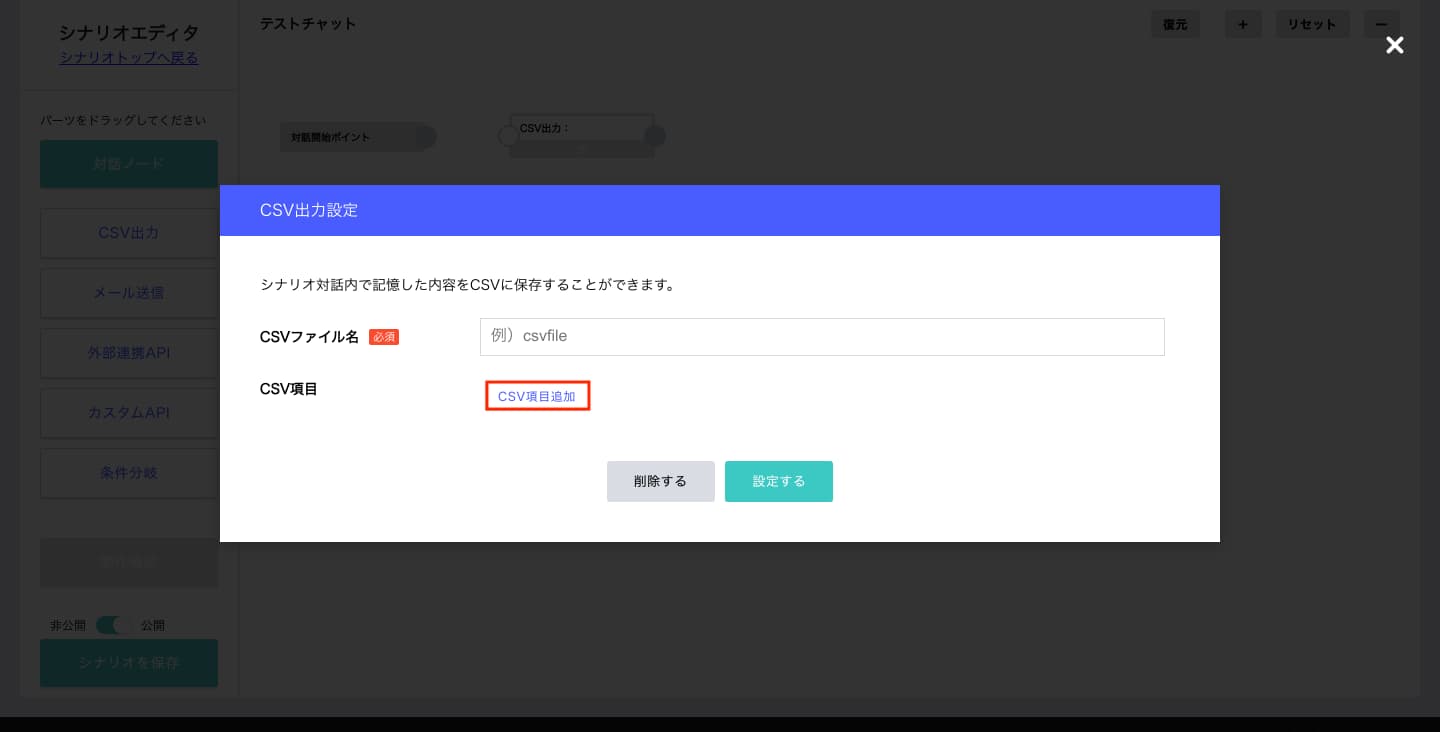Click the CSVファイル名 input field
The image size is (1440, 732).
point(822,337)
